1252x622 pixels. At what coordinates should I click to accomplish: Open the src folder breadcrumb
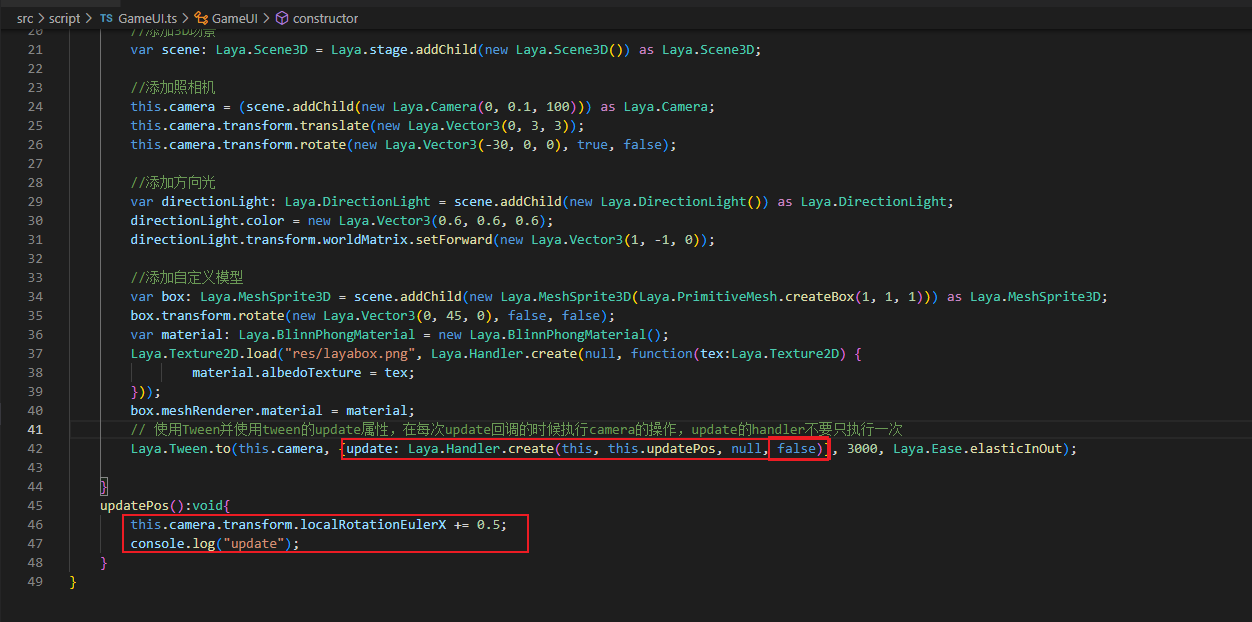pyautogui.click(x=24, y=18)
